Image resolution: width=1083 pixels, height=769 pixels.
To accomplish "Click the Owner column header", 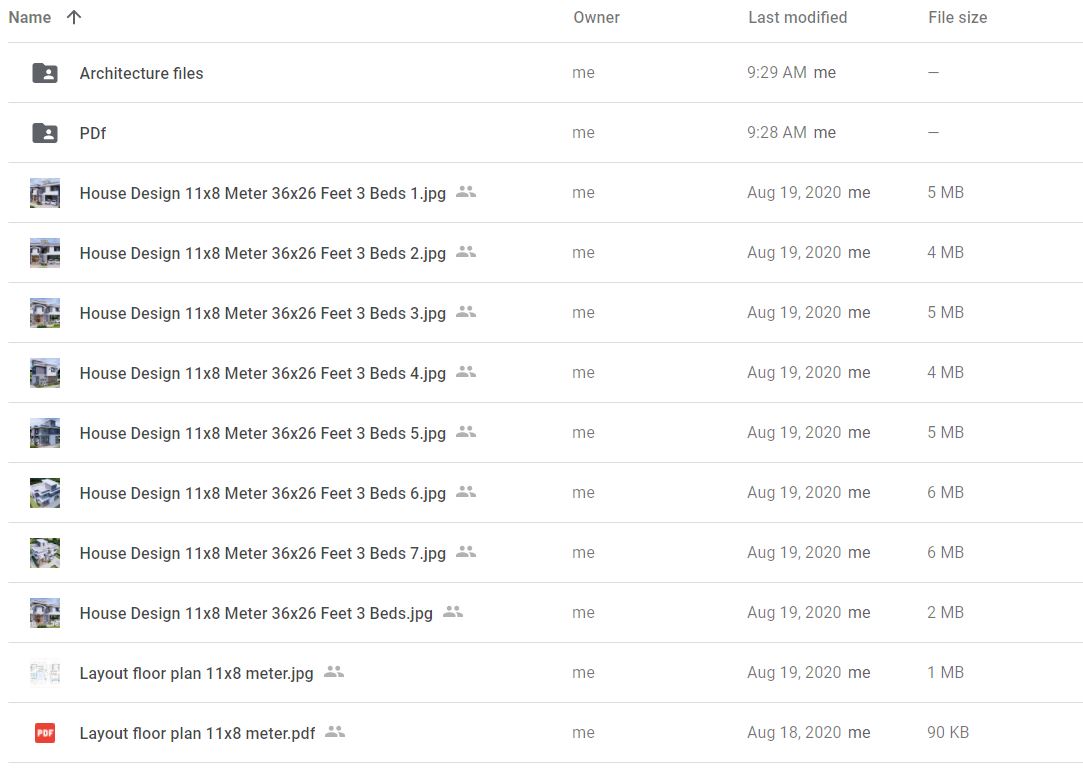I will 596,17.
